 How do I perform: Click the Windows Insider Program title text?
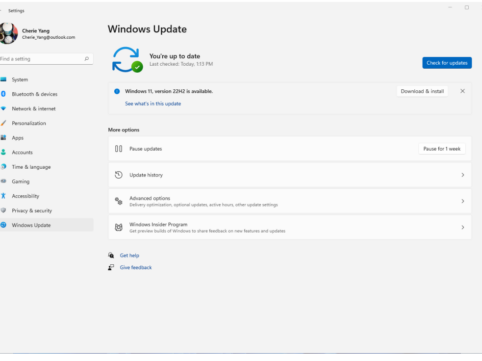pyautogui.click(x=158, y=224)
